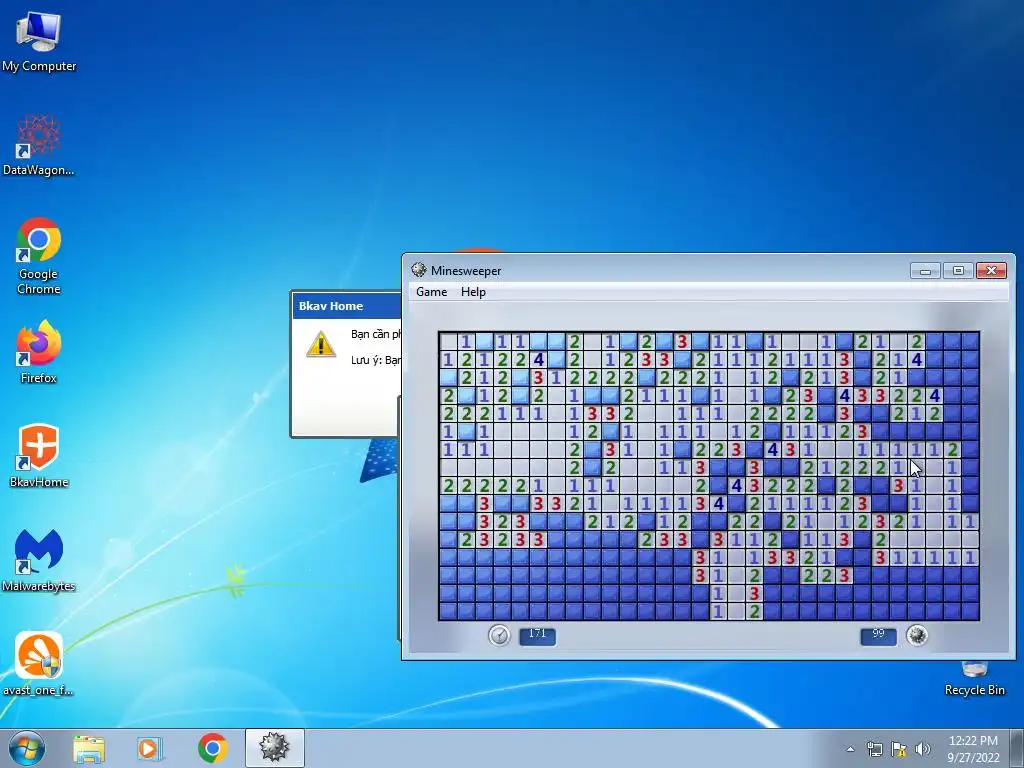Click the timer value 171
Screen dimensions: 1024x768
537,635
